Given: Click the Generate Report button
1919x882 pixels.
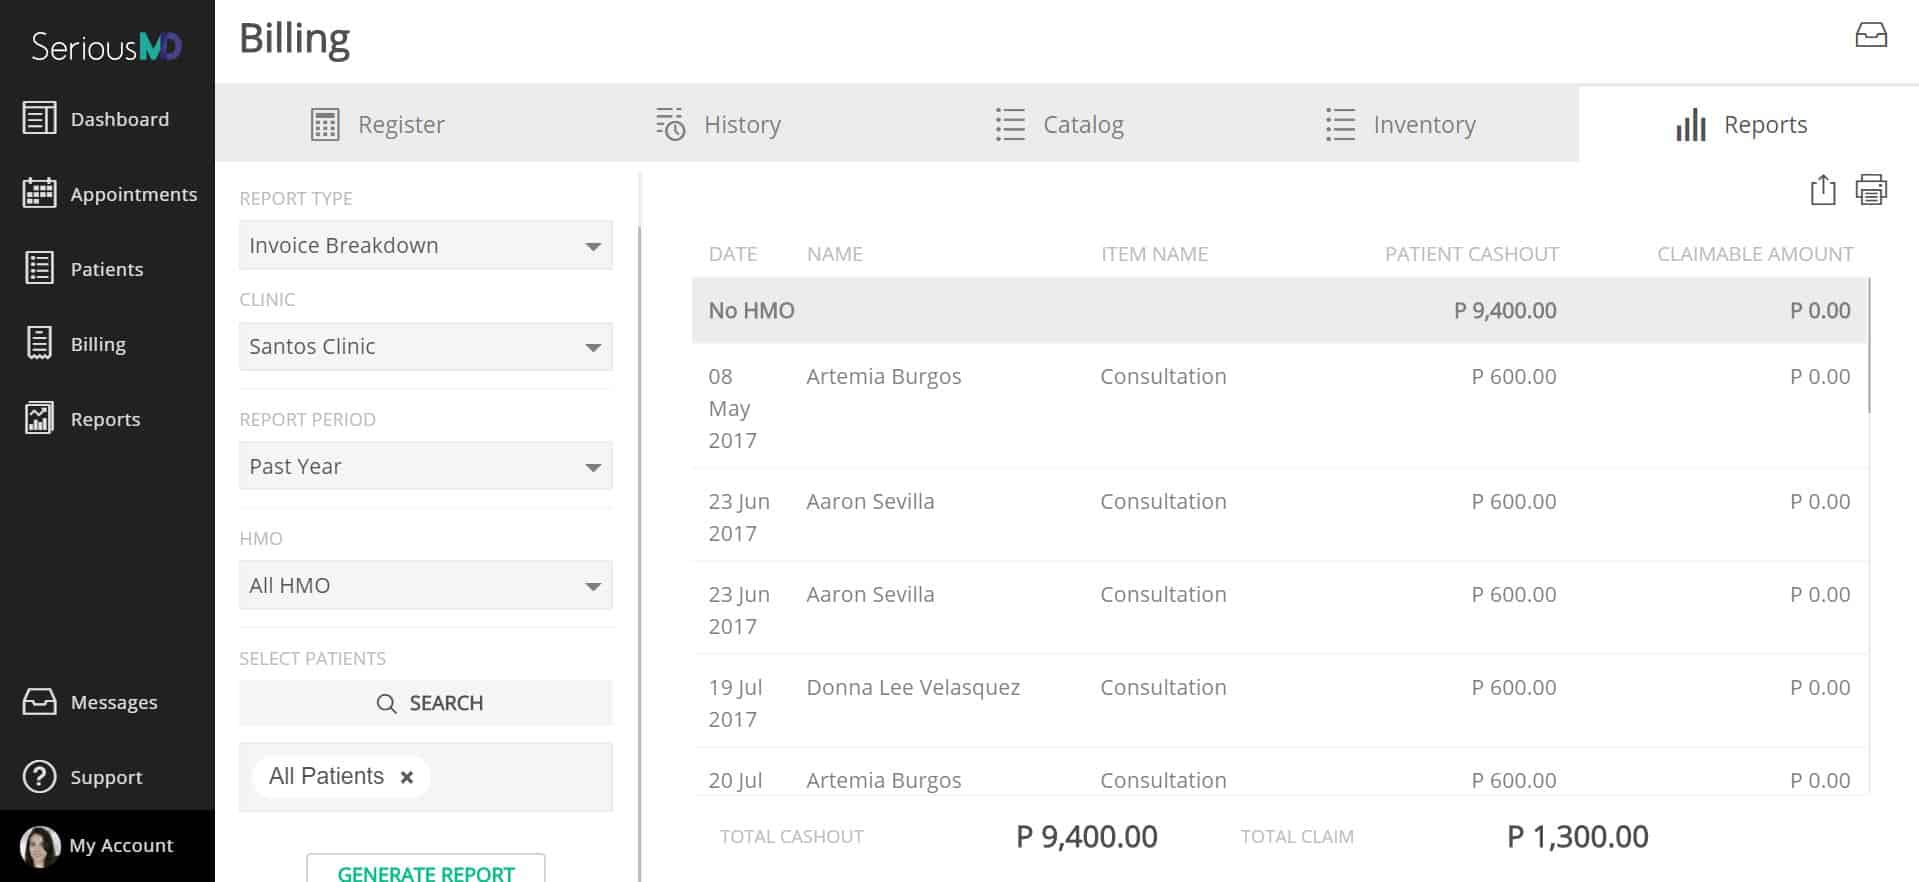Looking at the screenshot, I should click(426, 868).
